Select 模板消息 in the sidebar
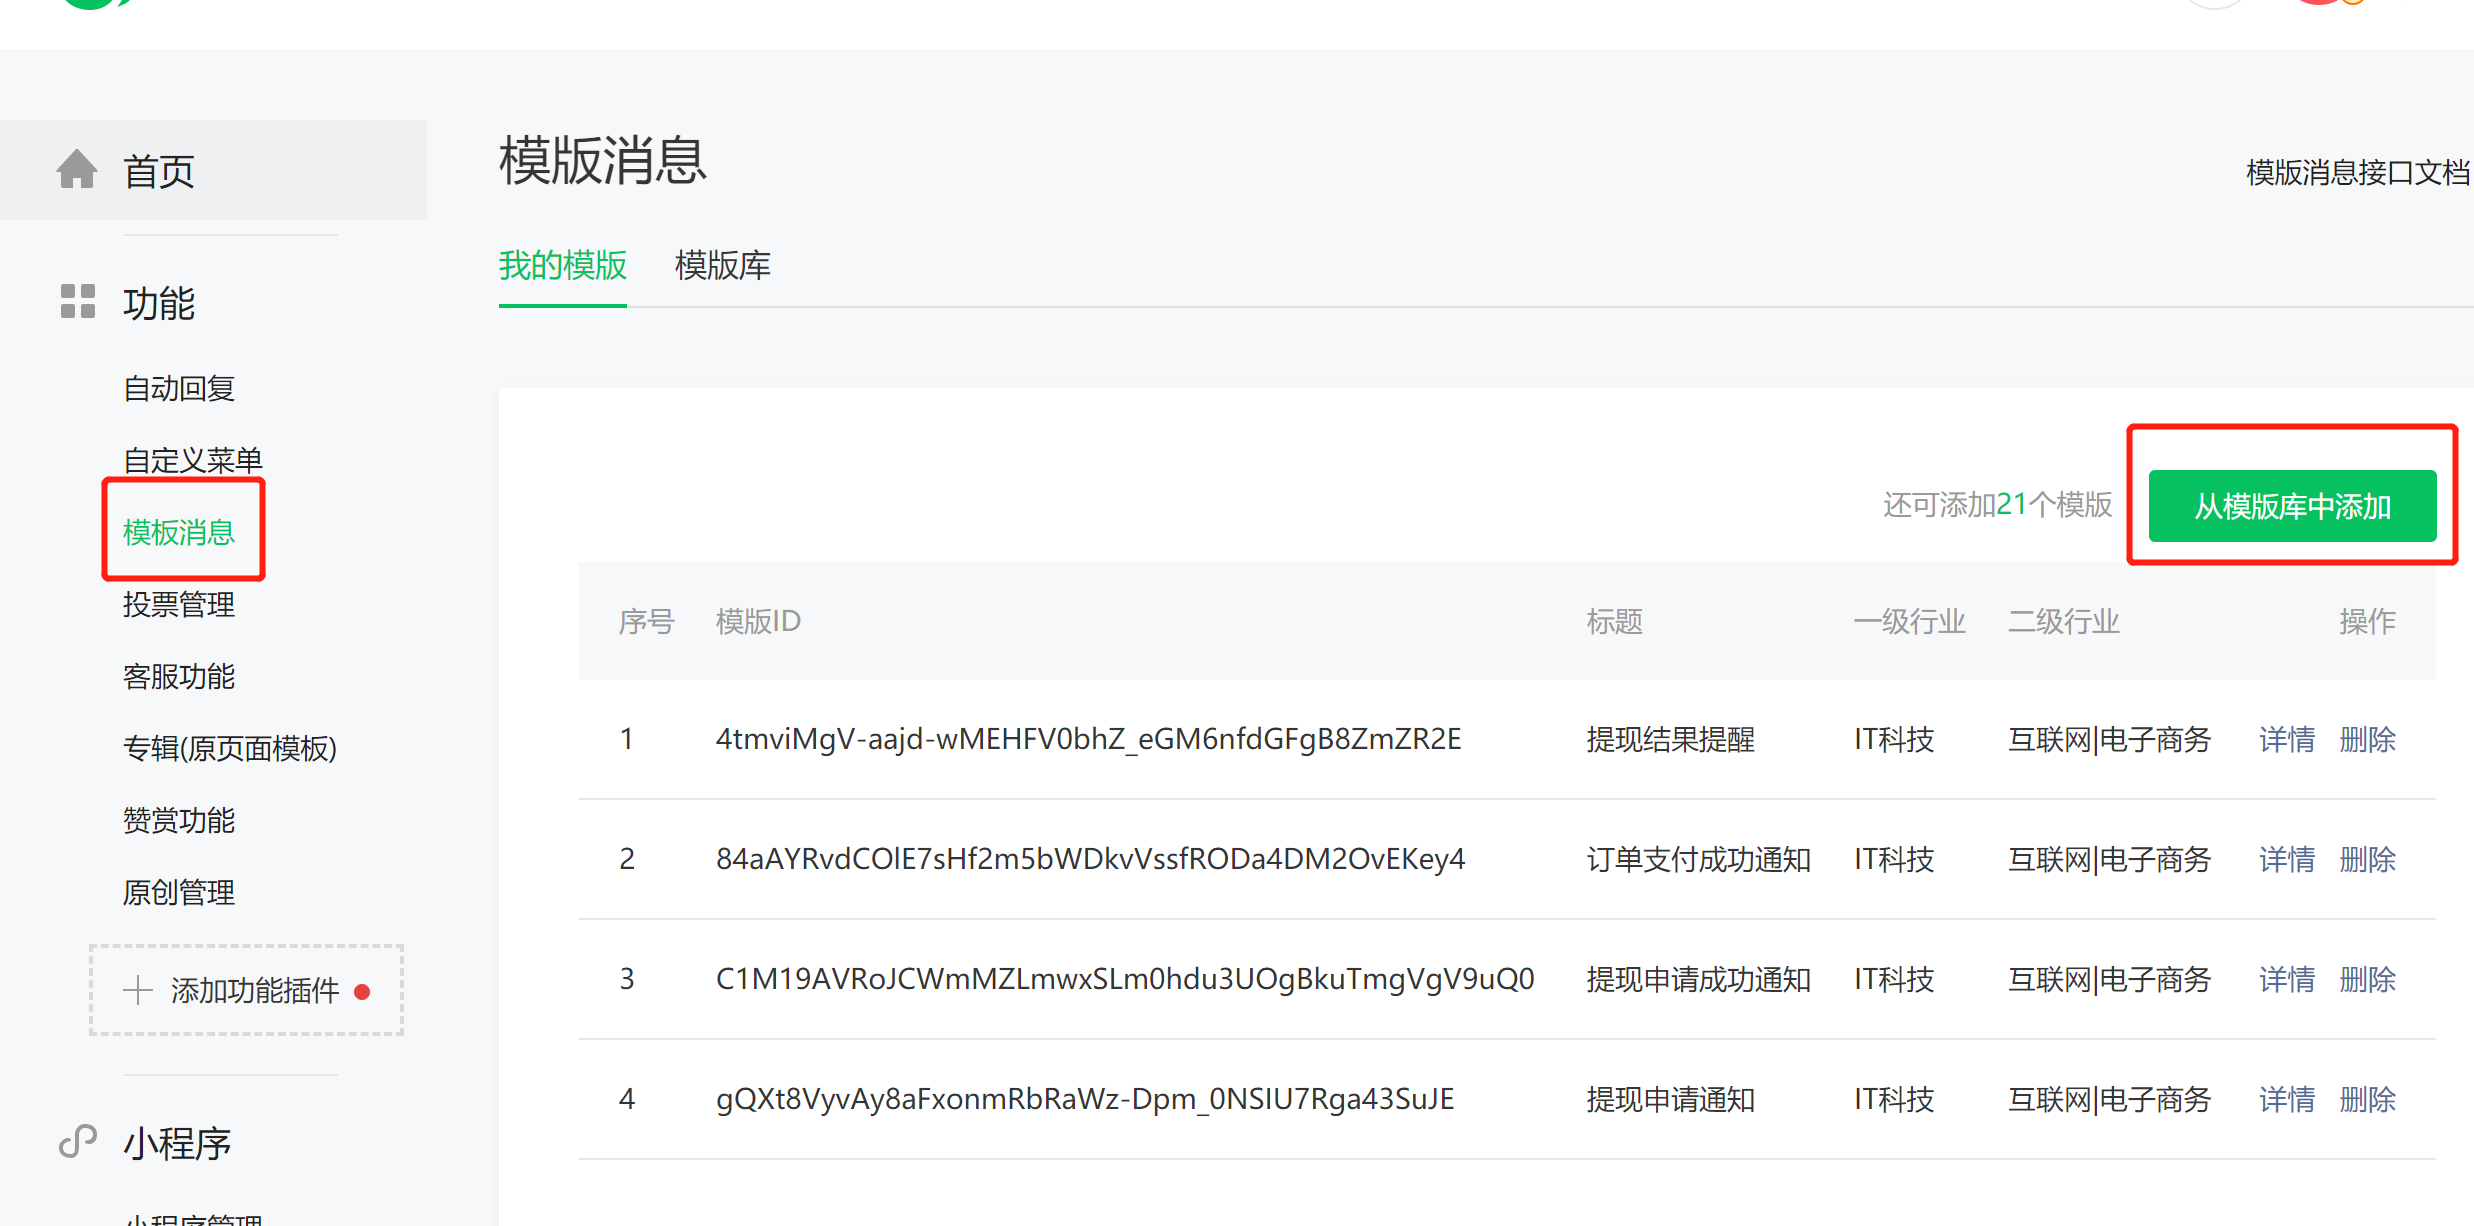The height and width of the screenshot is (1226, 2474). (x=179, y=532)
